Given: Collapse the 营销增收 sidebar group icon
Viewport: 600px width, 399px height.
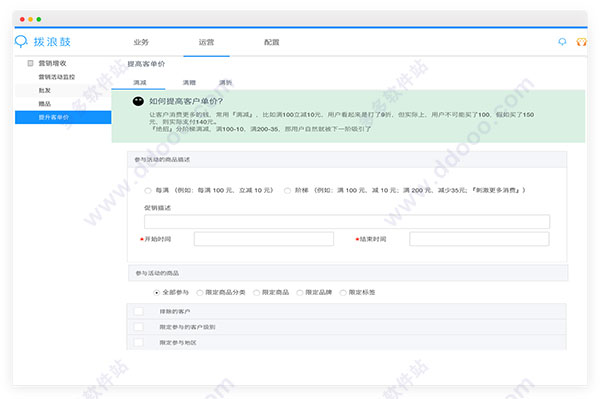Looking at the screenshot, I should 30,63.
